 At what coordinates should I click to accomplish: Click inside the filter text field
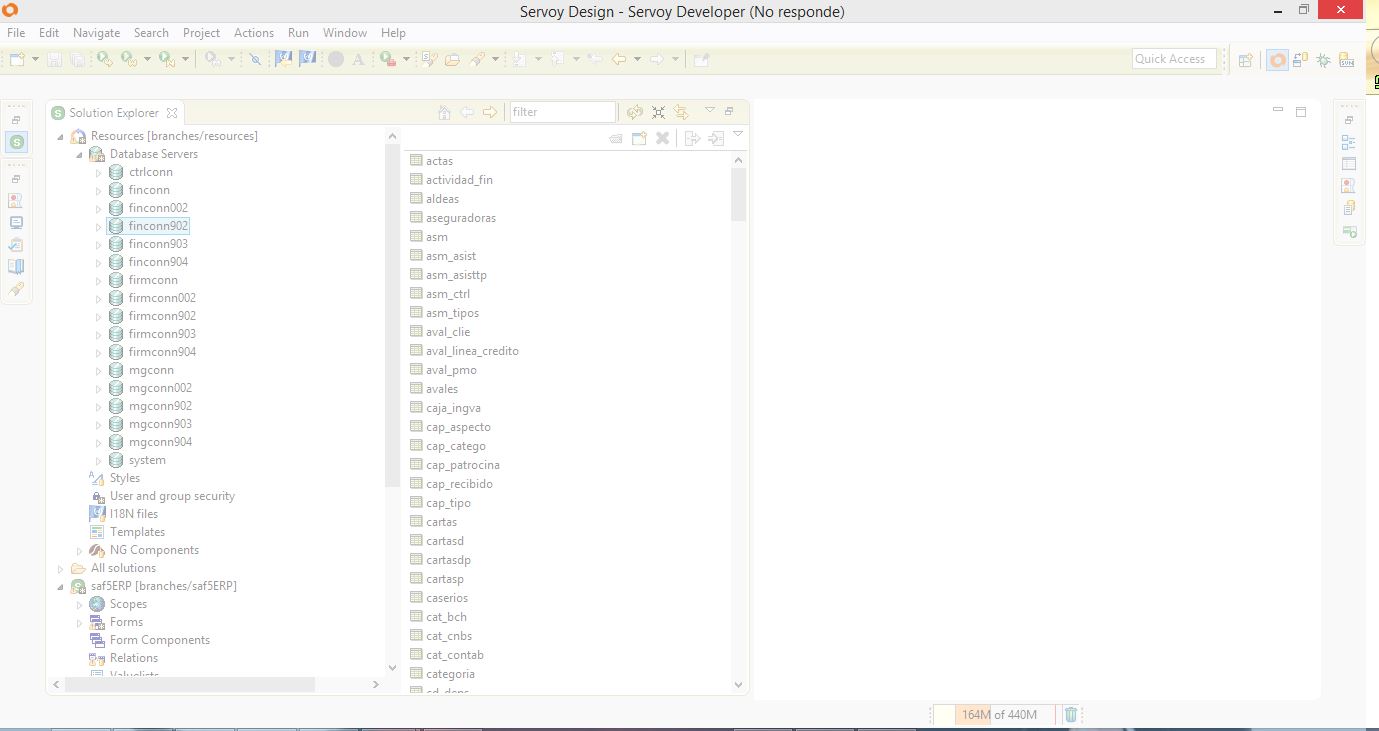(x=562, y=112)
